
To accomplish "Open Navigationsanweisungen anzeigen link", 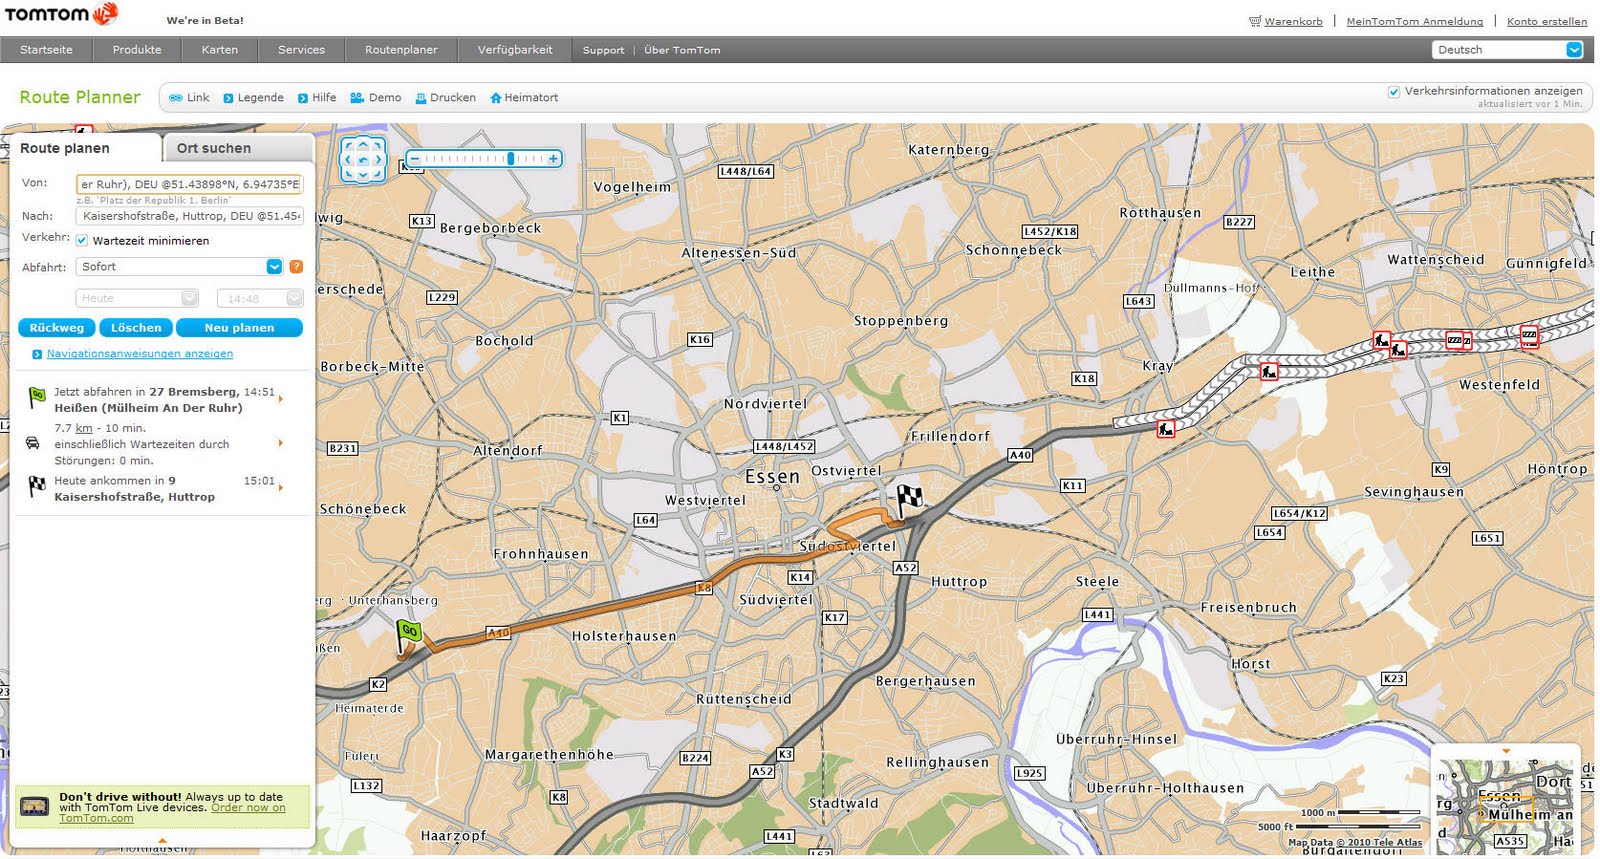I will [140, 354].
